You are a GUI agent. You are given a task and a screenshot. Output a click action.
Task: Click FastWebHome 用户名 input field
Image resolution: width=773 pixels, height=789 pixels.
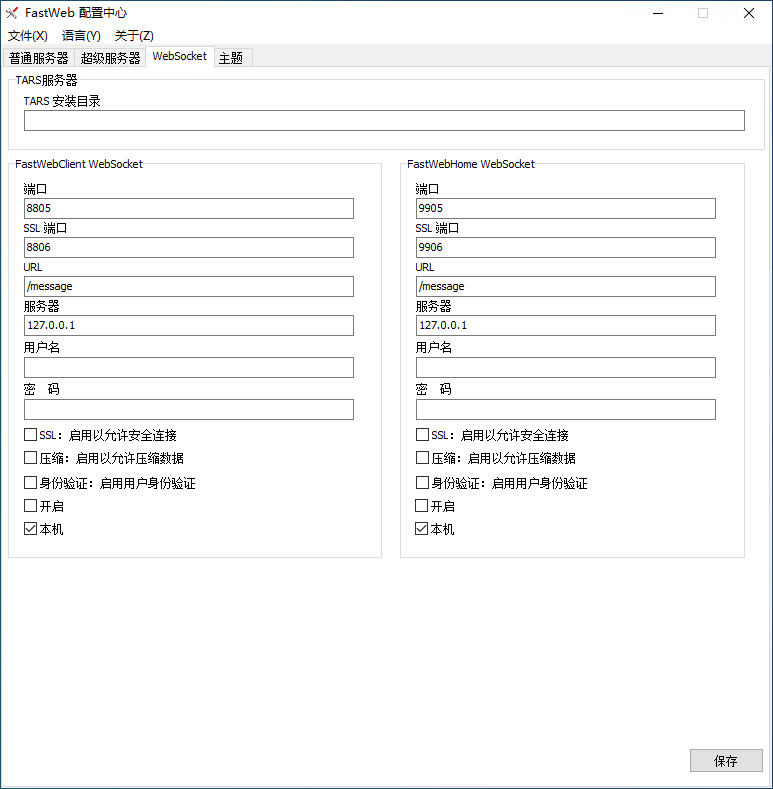pyautogui.click(x=566, y=367)
